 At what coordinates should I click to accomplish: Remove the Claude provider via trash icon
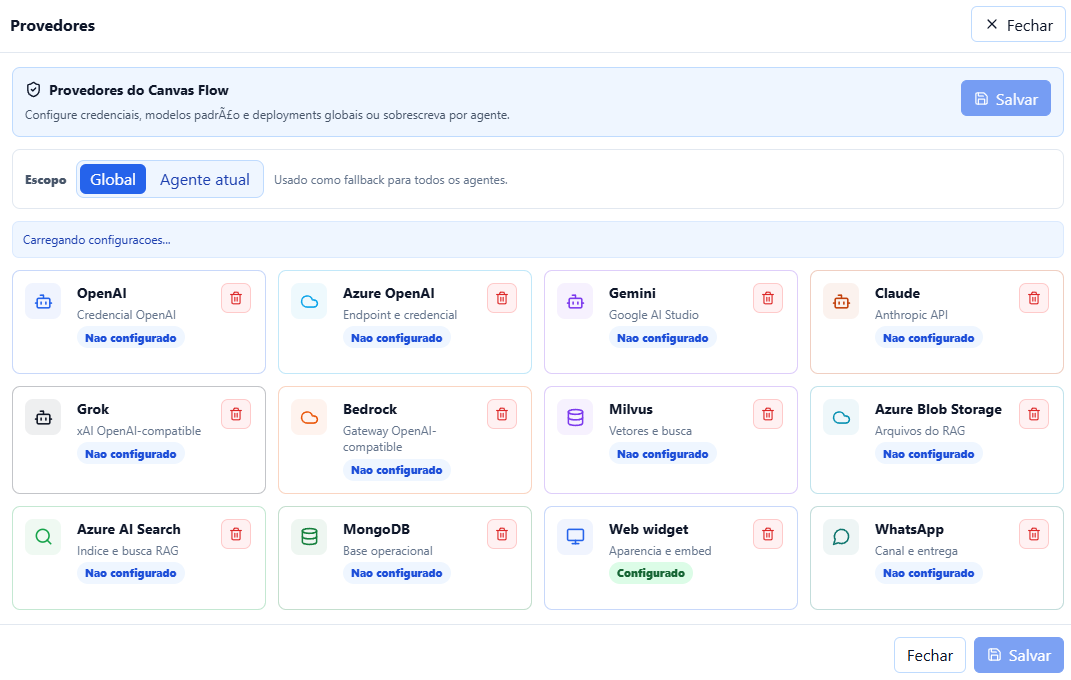point(1034,298)
